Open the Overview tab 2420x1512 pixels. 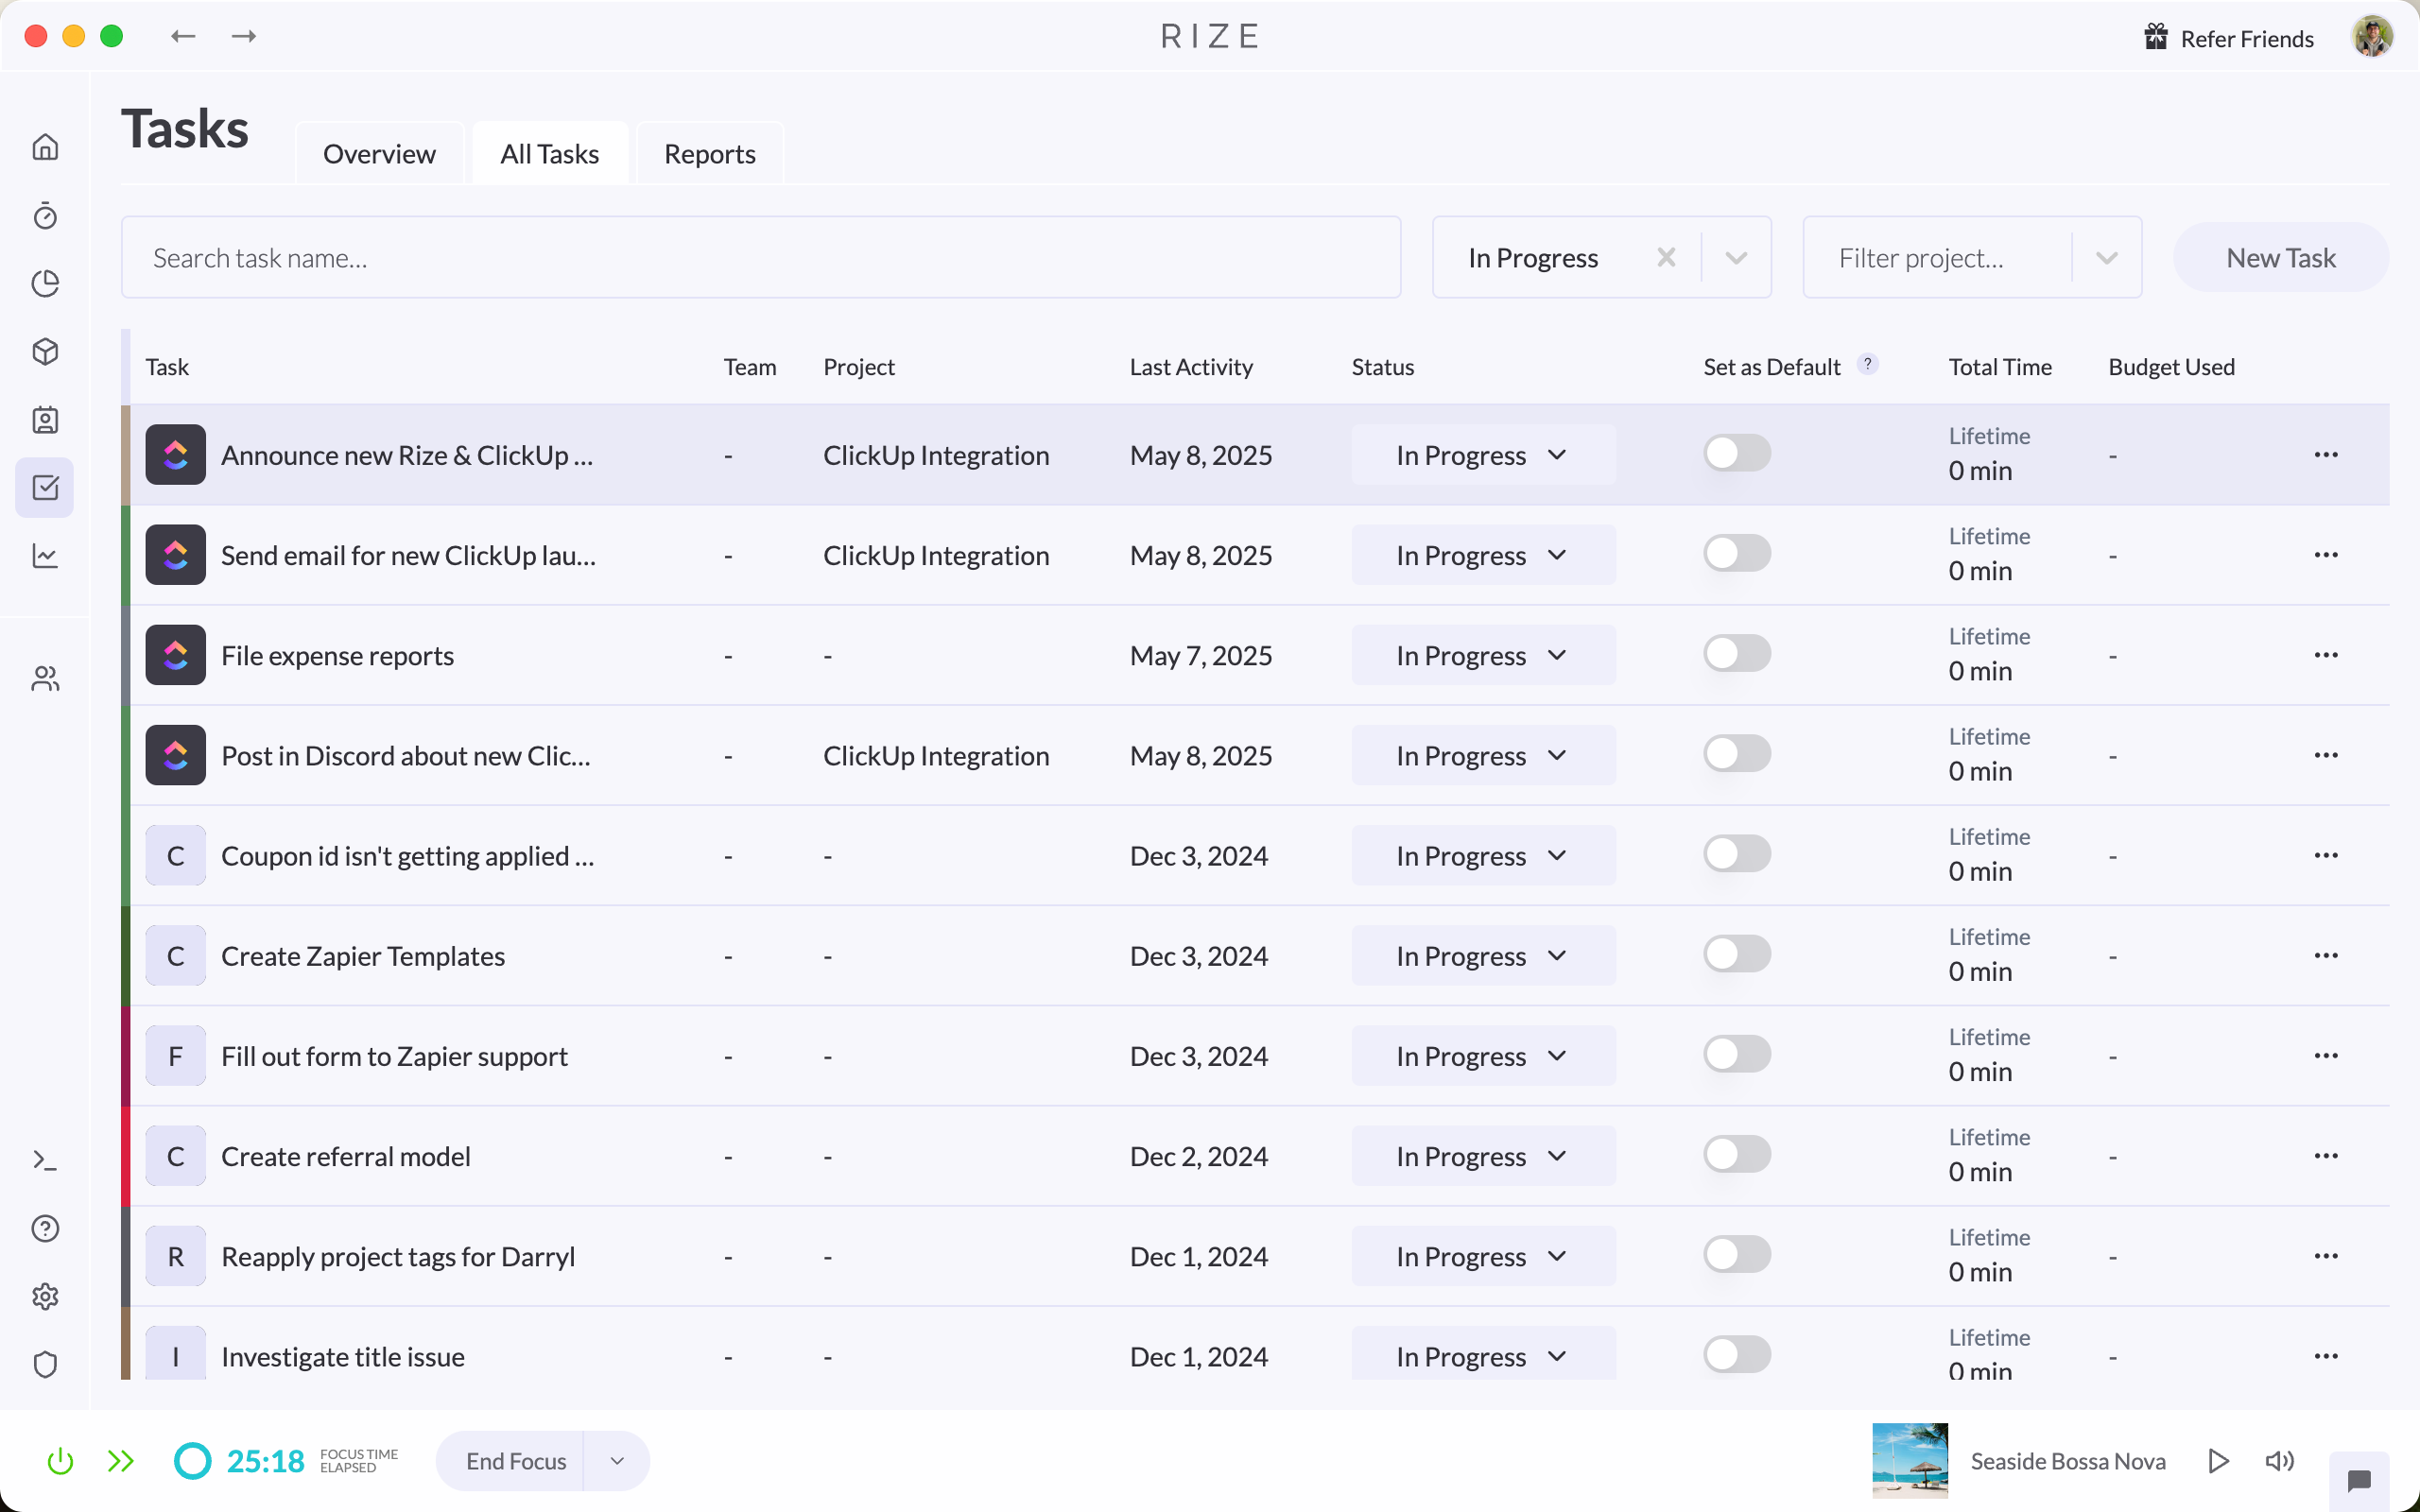(378, 153)
